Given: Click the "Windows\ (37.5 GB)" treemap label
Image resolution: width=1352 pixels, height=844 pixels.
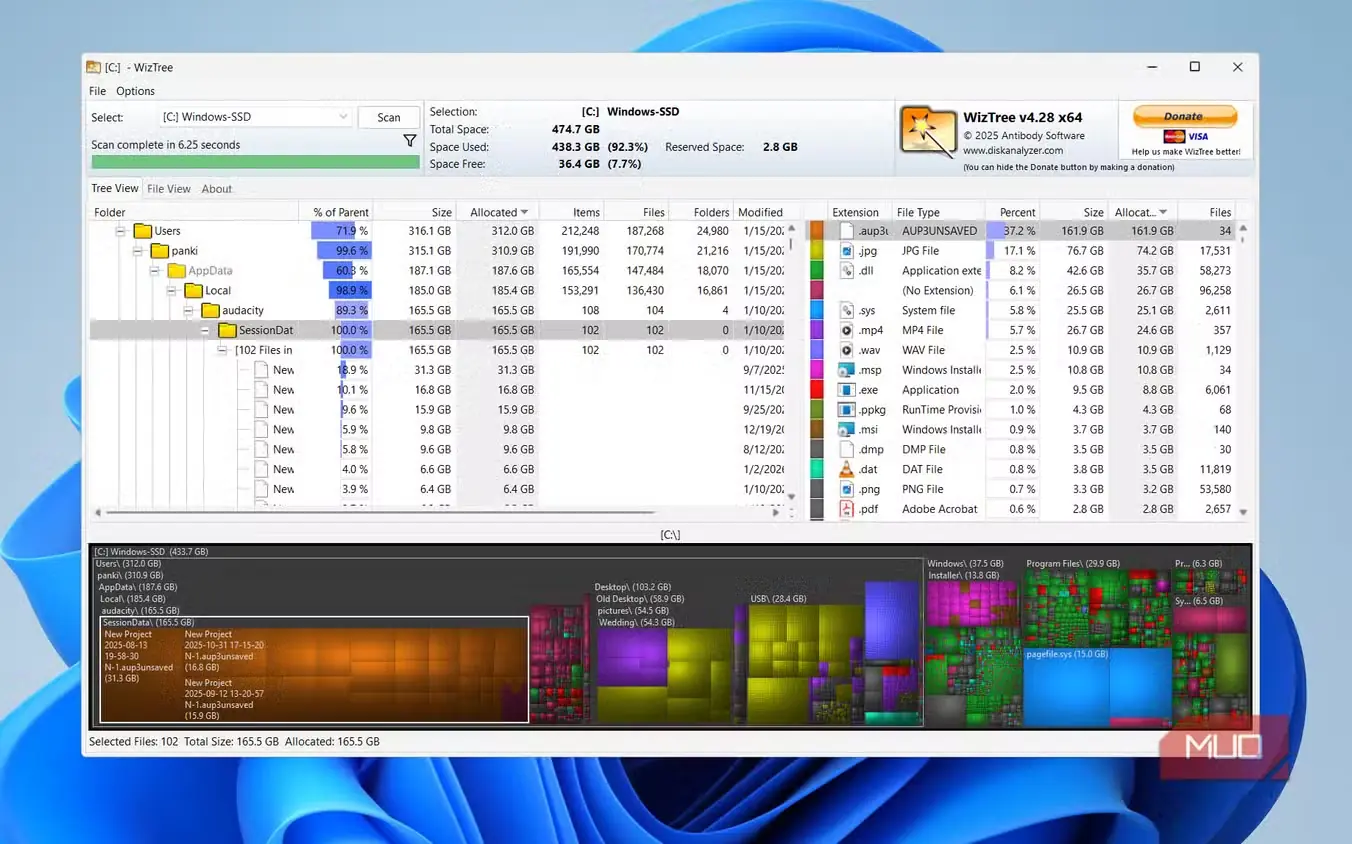Looking at the screenshot, I should (965, 564).
